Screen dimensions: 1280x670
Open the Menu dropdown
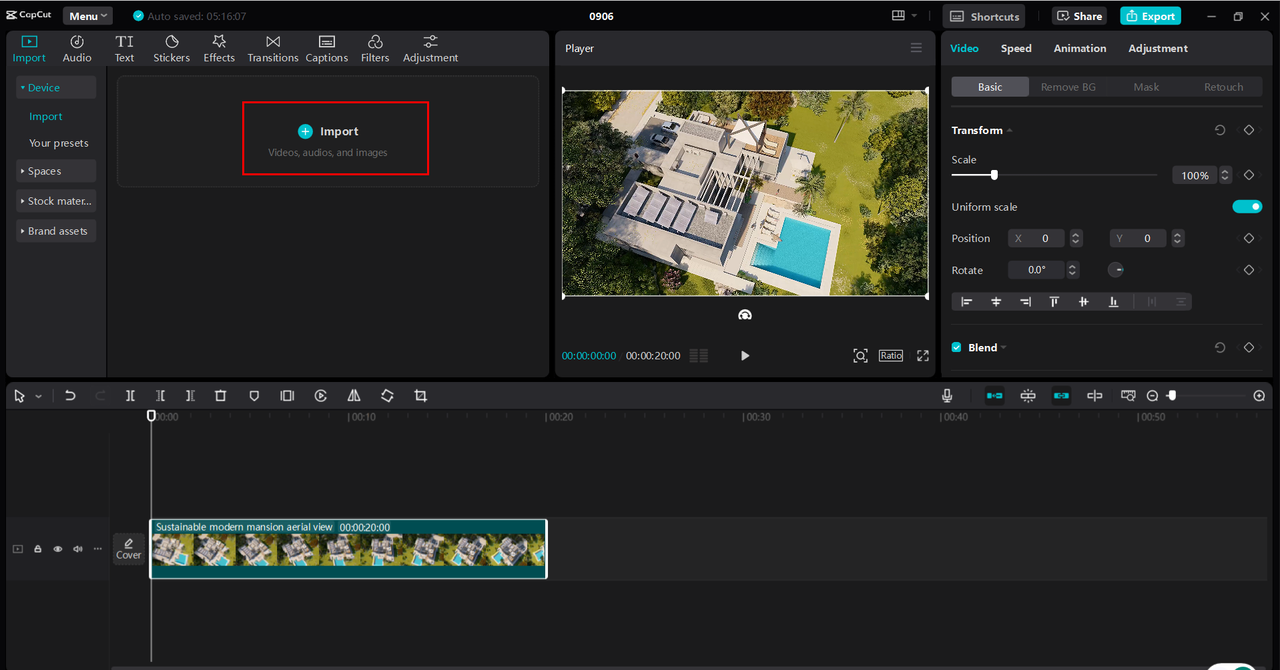click(x=88, y=16)
